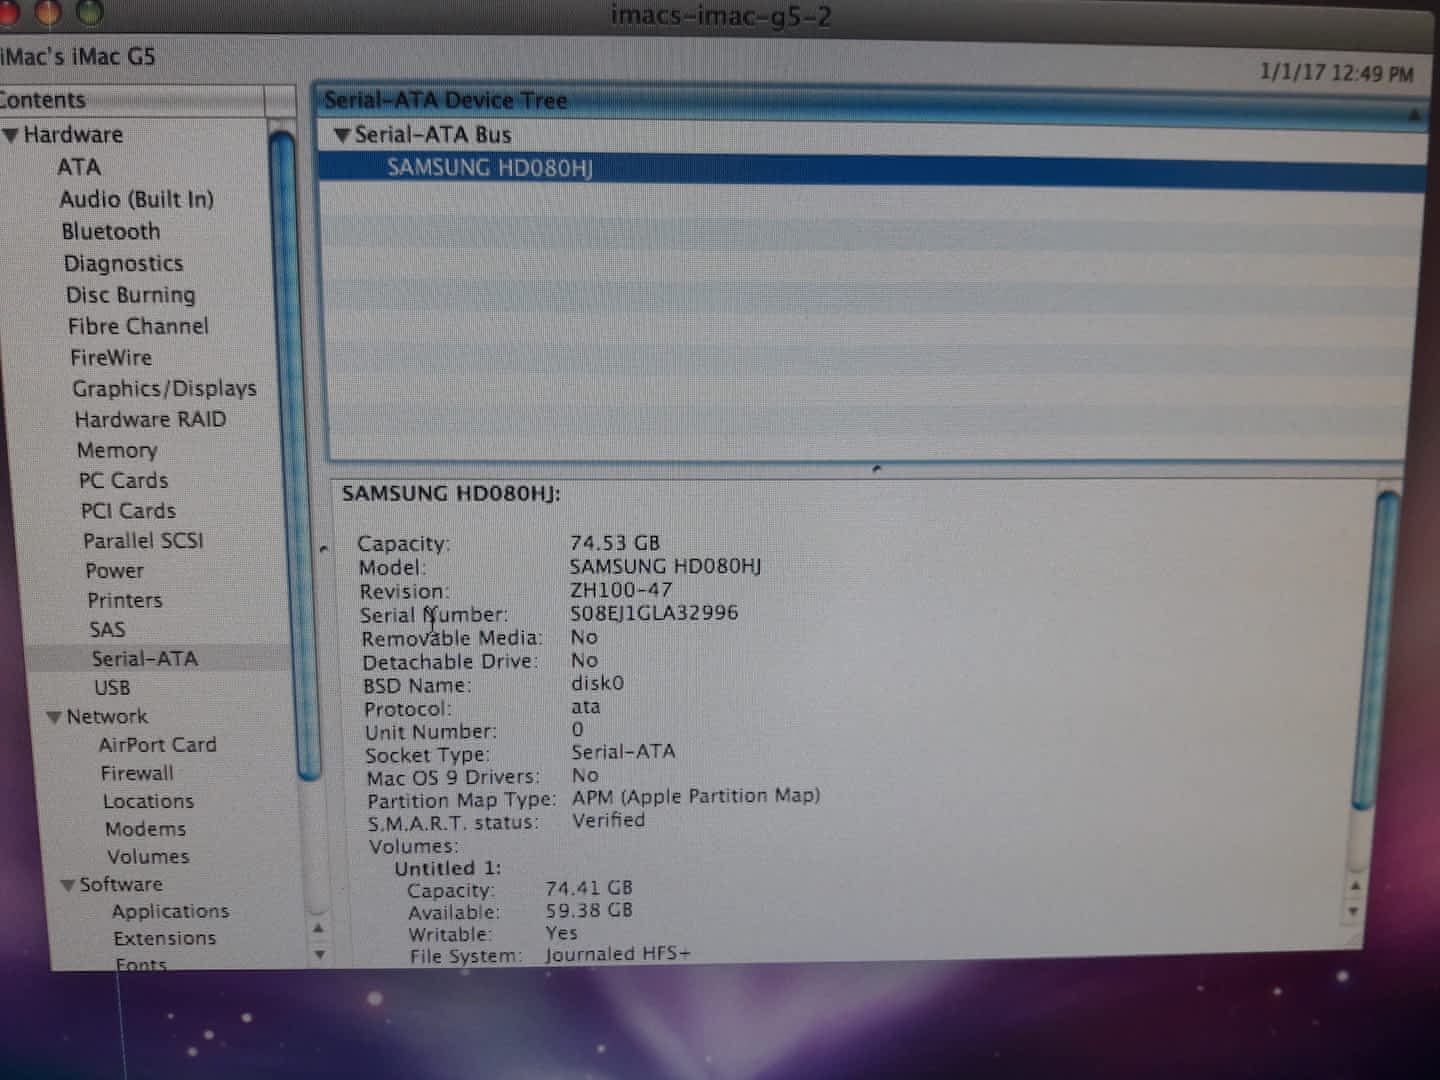Click the BSD Name value disk0
1440x1080 pixels.
pos(597,683)
